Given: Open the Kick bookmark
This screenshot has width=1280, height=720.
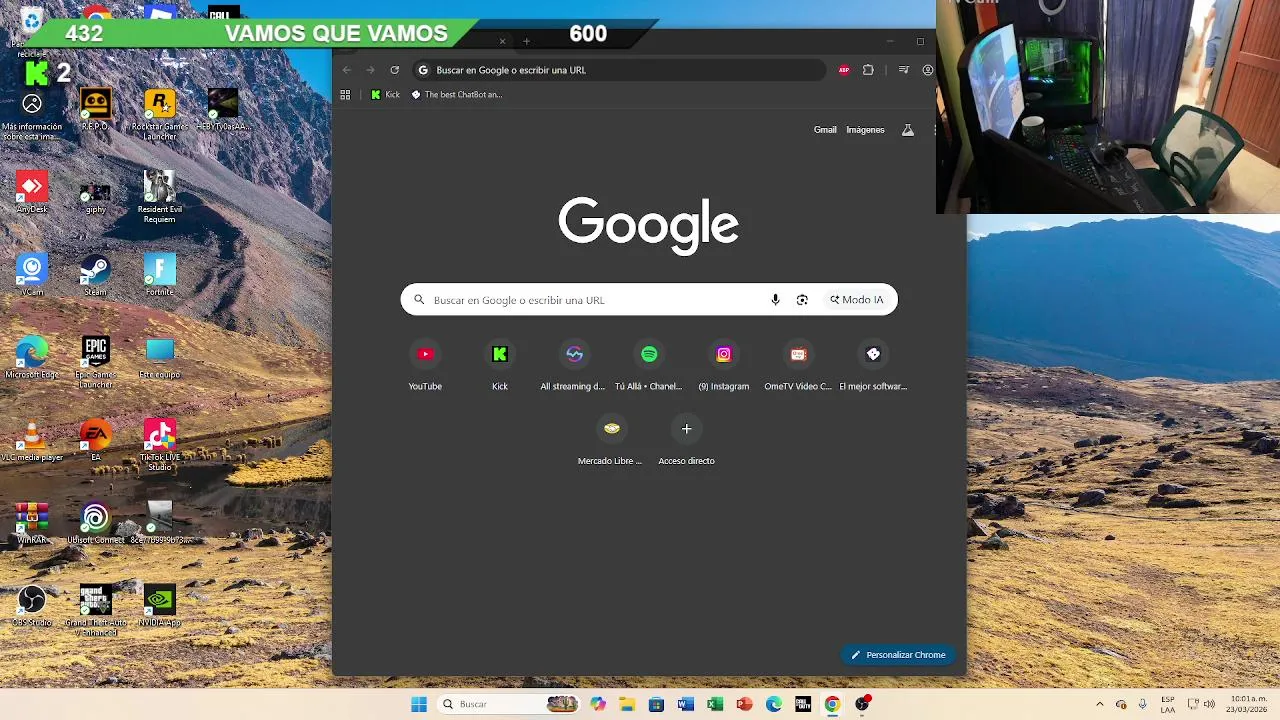Looking at the screenshot, I should [x=385, y=95].
